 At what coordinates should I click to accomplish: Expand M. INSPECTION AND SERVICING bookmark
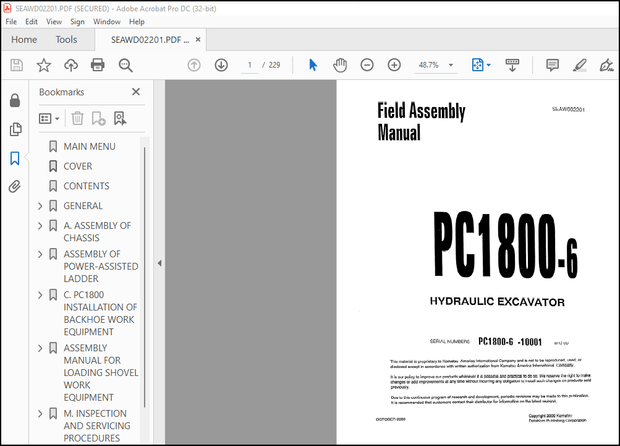click(x=40, y=414)
